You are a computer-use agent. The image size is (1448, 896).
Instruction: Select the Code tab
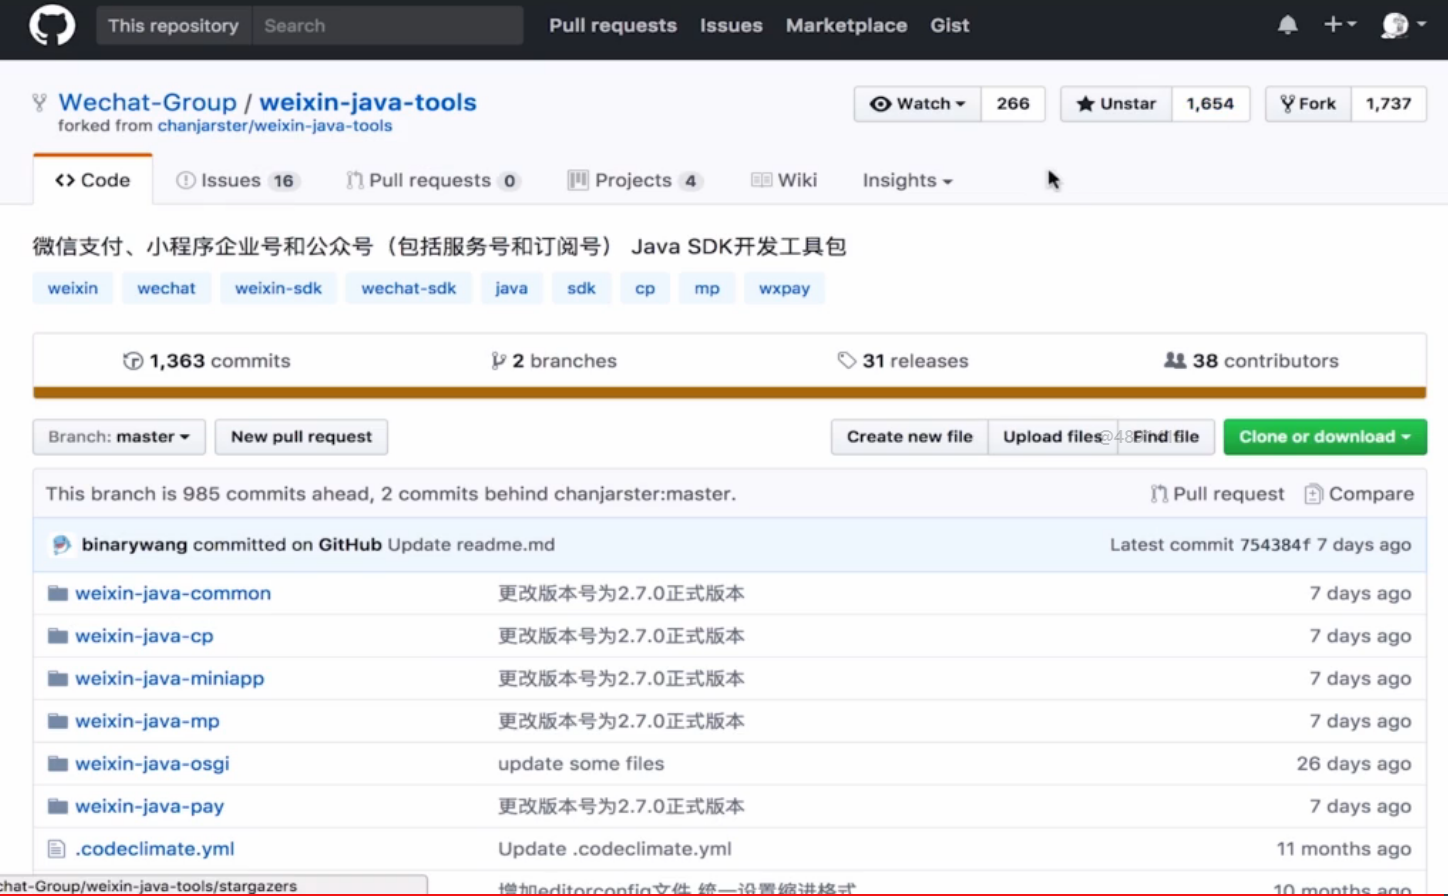pyautogui.click(x=93, y=180)
